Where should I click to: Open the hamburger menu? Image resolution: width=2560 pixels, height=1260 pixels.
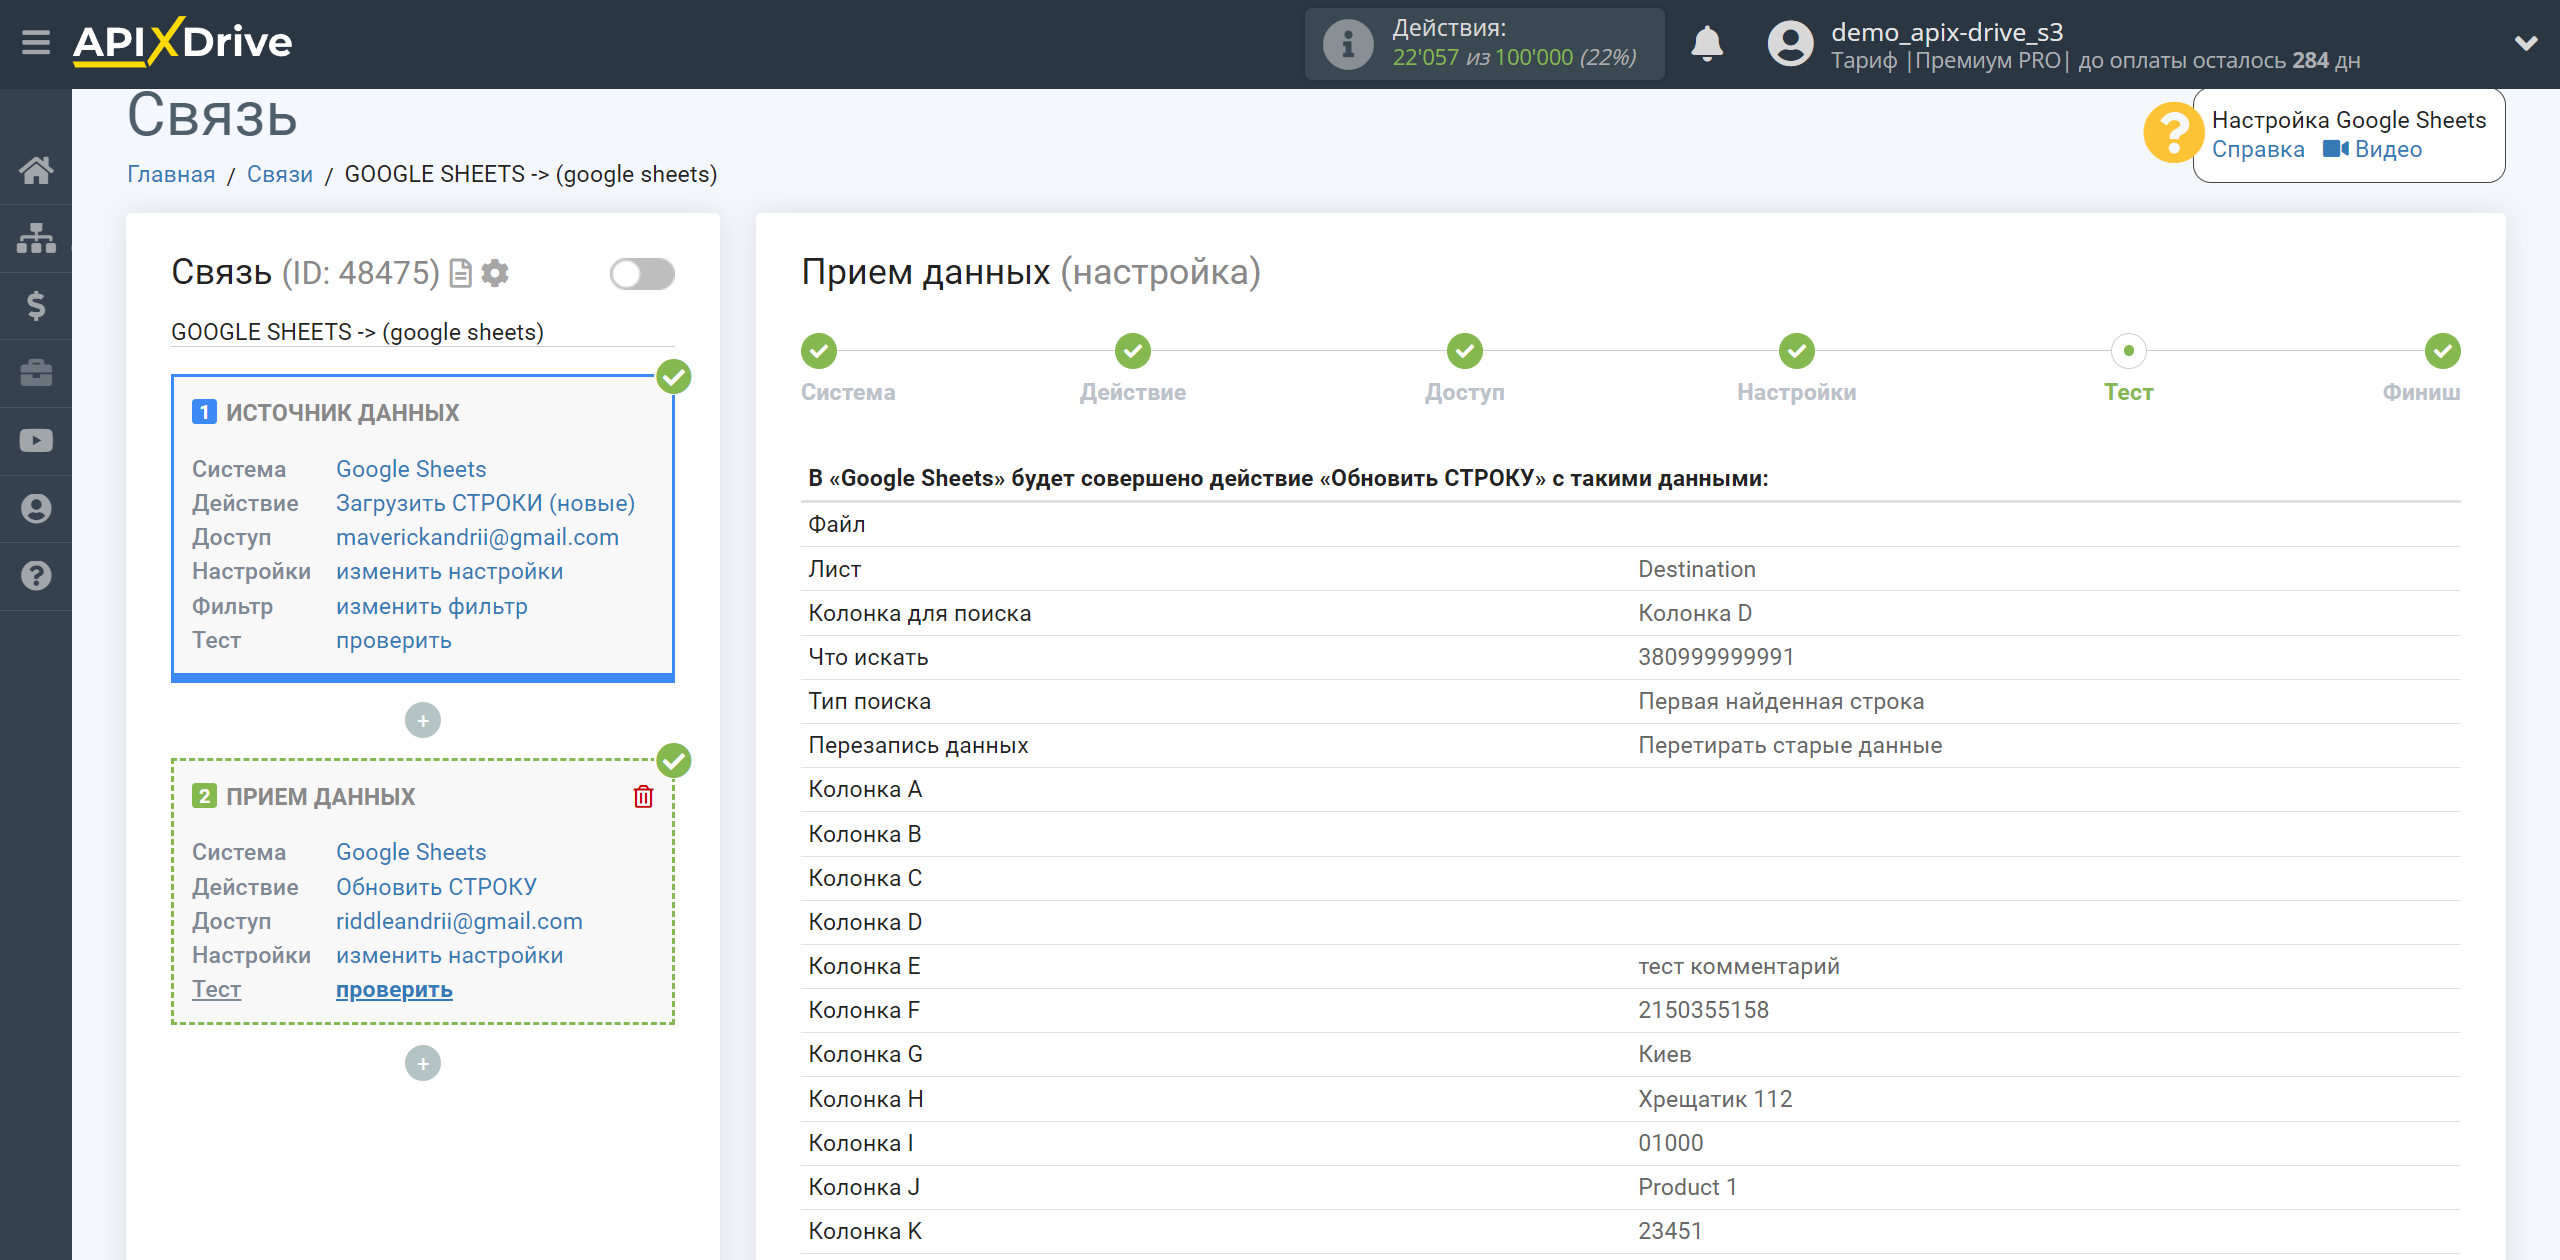coord(36,43)
